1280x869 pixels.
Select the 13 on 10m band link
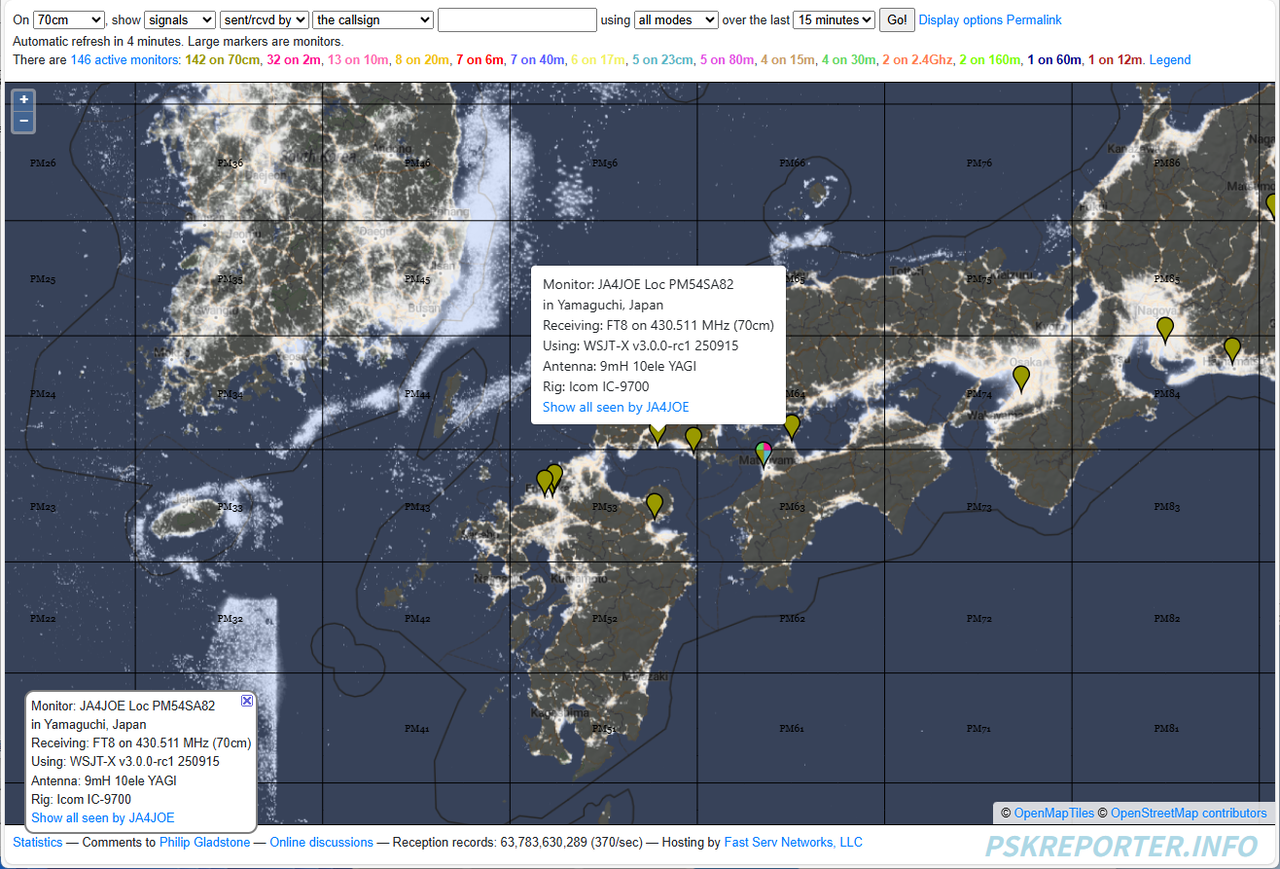tap(358, 60)
